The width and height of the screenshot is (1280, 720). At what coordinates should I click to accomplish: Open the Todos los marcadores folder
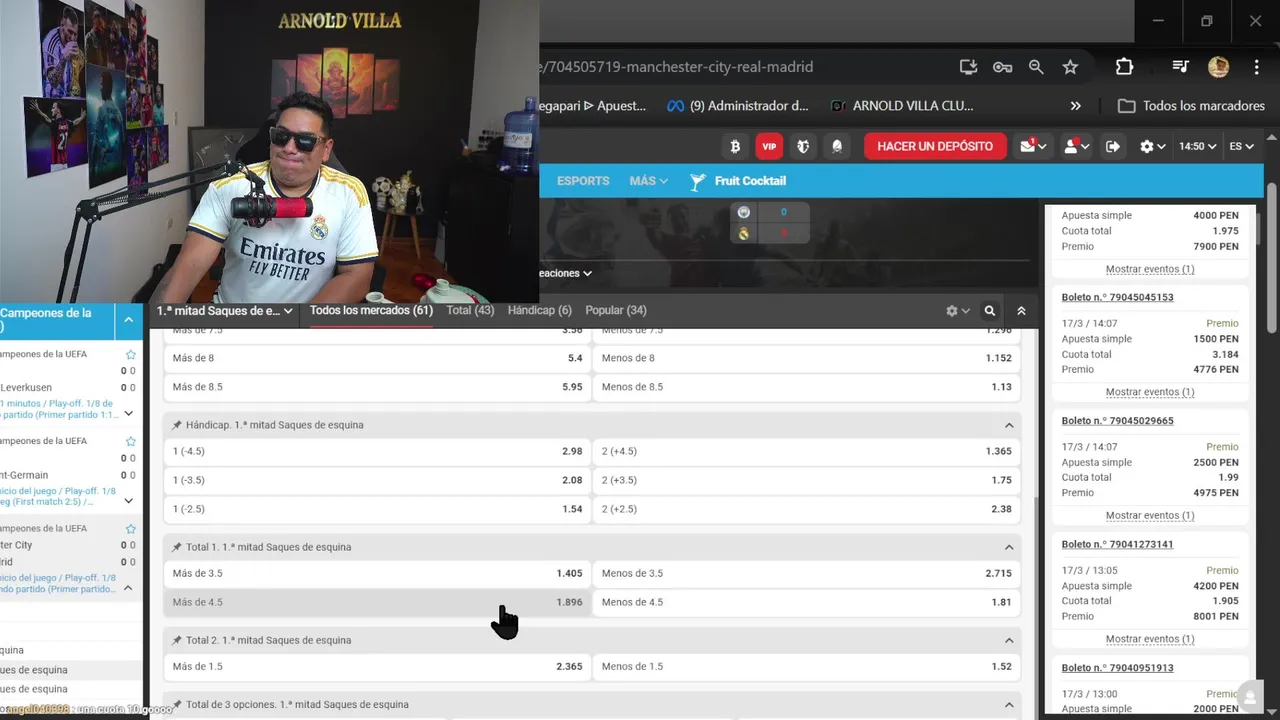pyautogui.click(x=1191, y=105)
